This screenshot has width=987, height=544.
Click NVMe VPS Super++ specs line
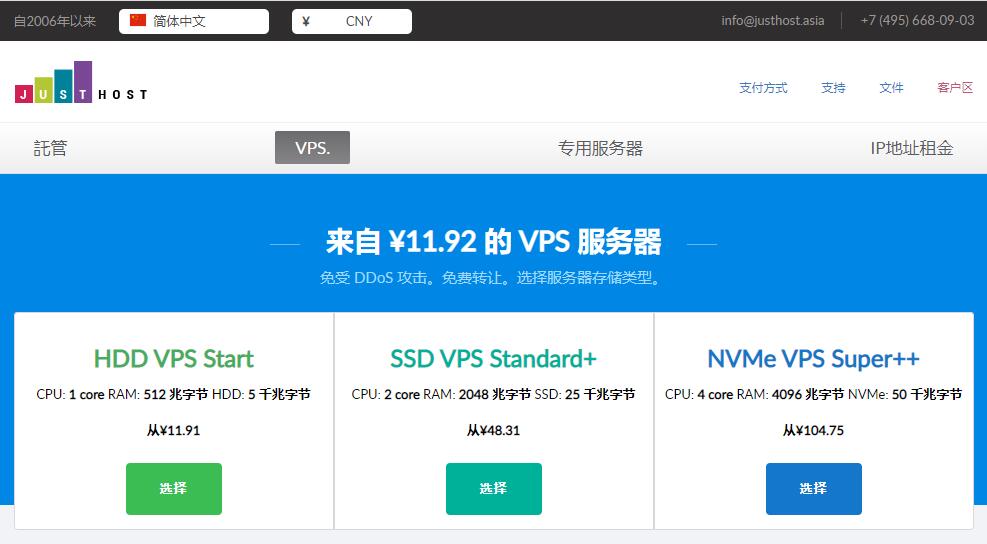click(x=813, y=394)
